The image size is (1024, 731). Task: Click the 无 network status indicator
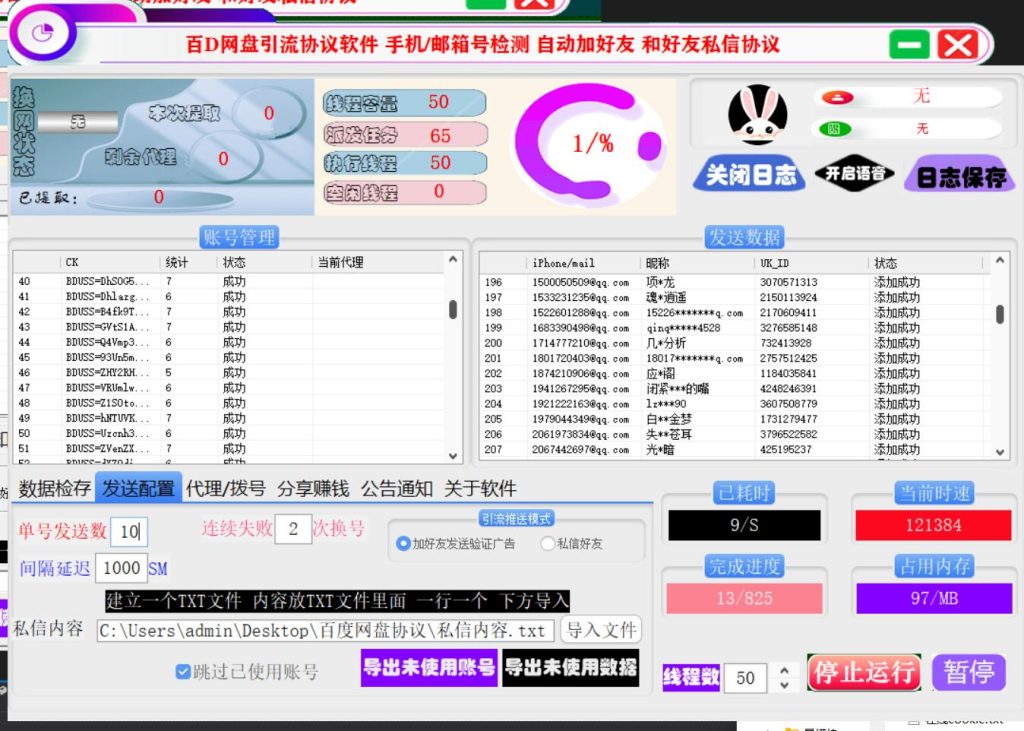(x=77, y=122)
